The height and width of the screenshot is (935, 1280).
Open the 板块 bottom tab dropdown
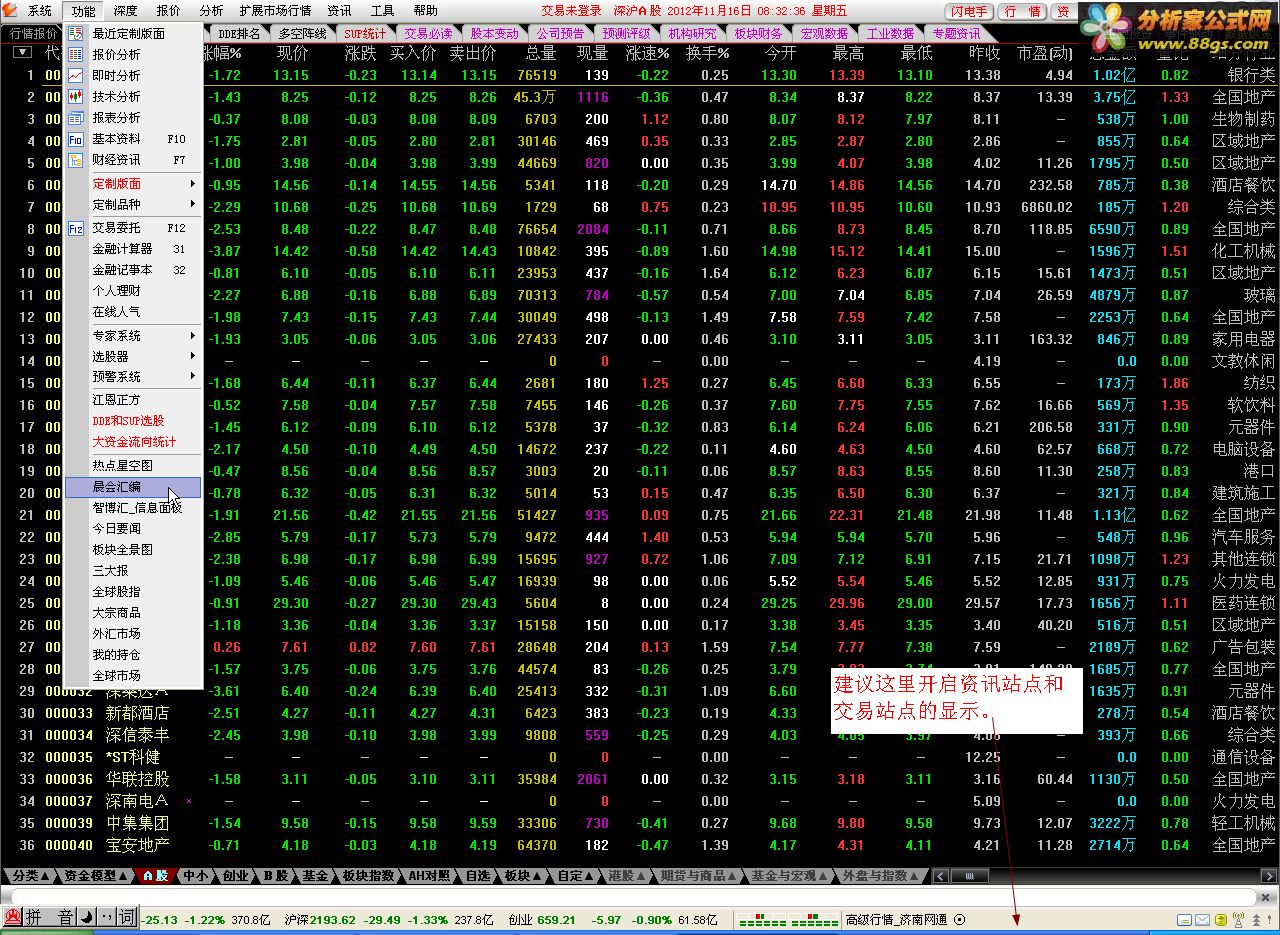522,876
